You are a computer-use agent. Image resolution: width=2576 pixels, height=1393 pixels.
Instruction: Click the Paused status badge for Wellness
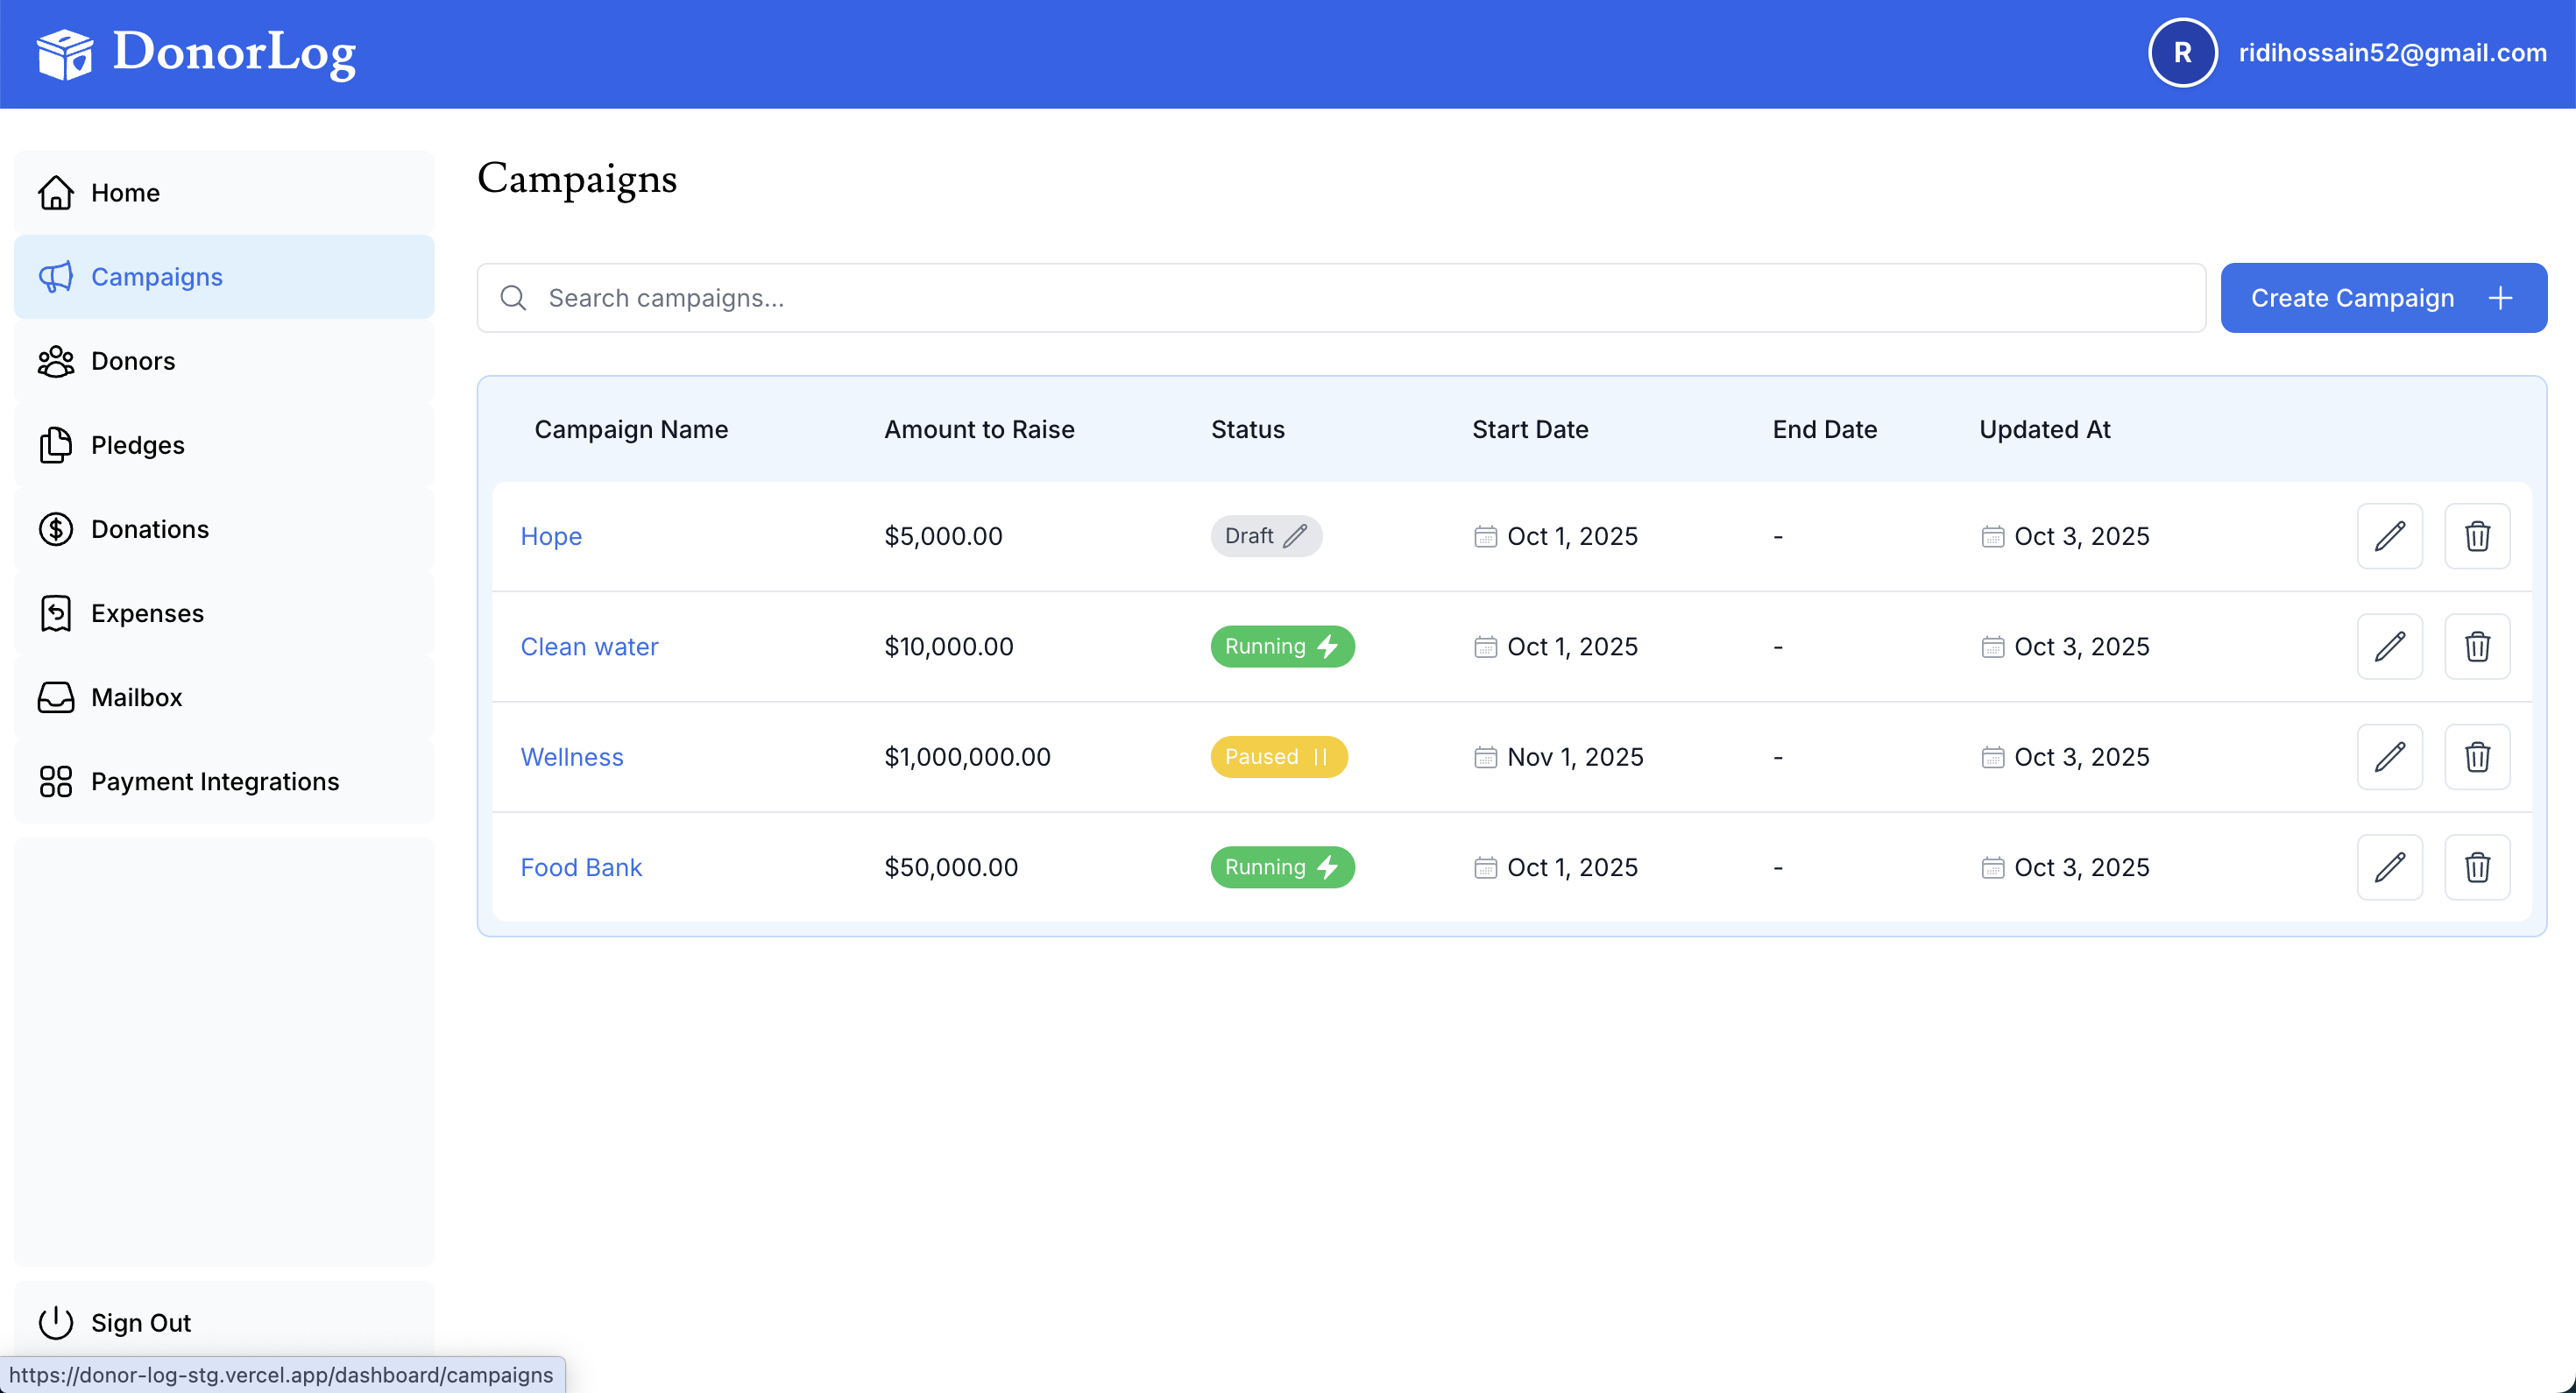click(x=1278, y=757)
